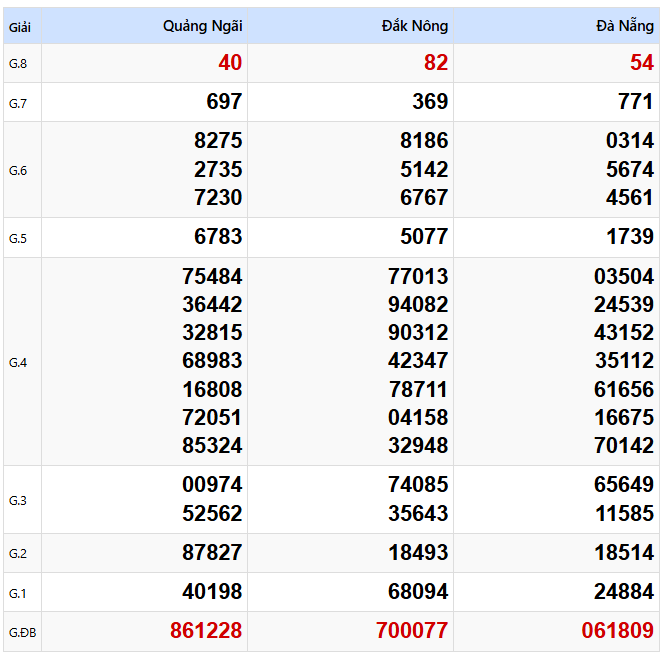Click the number 697
Image resolution: width=665 pixels, height=661 pixels.
click(x=224, y=102)
